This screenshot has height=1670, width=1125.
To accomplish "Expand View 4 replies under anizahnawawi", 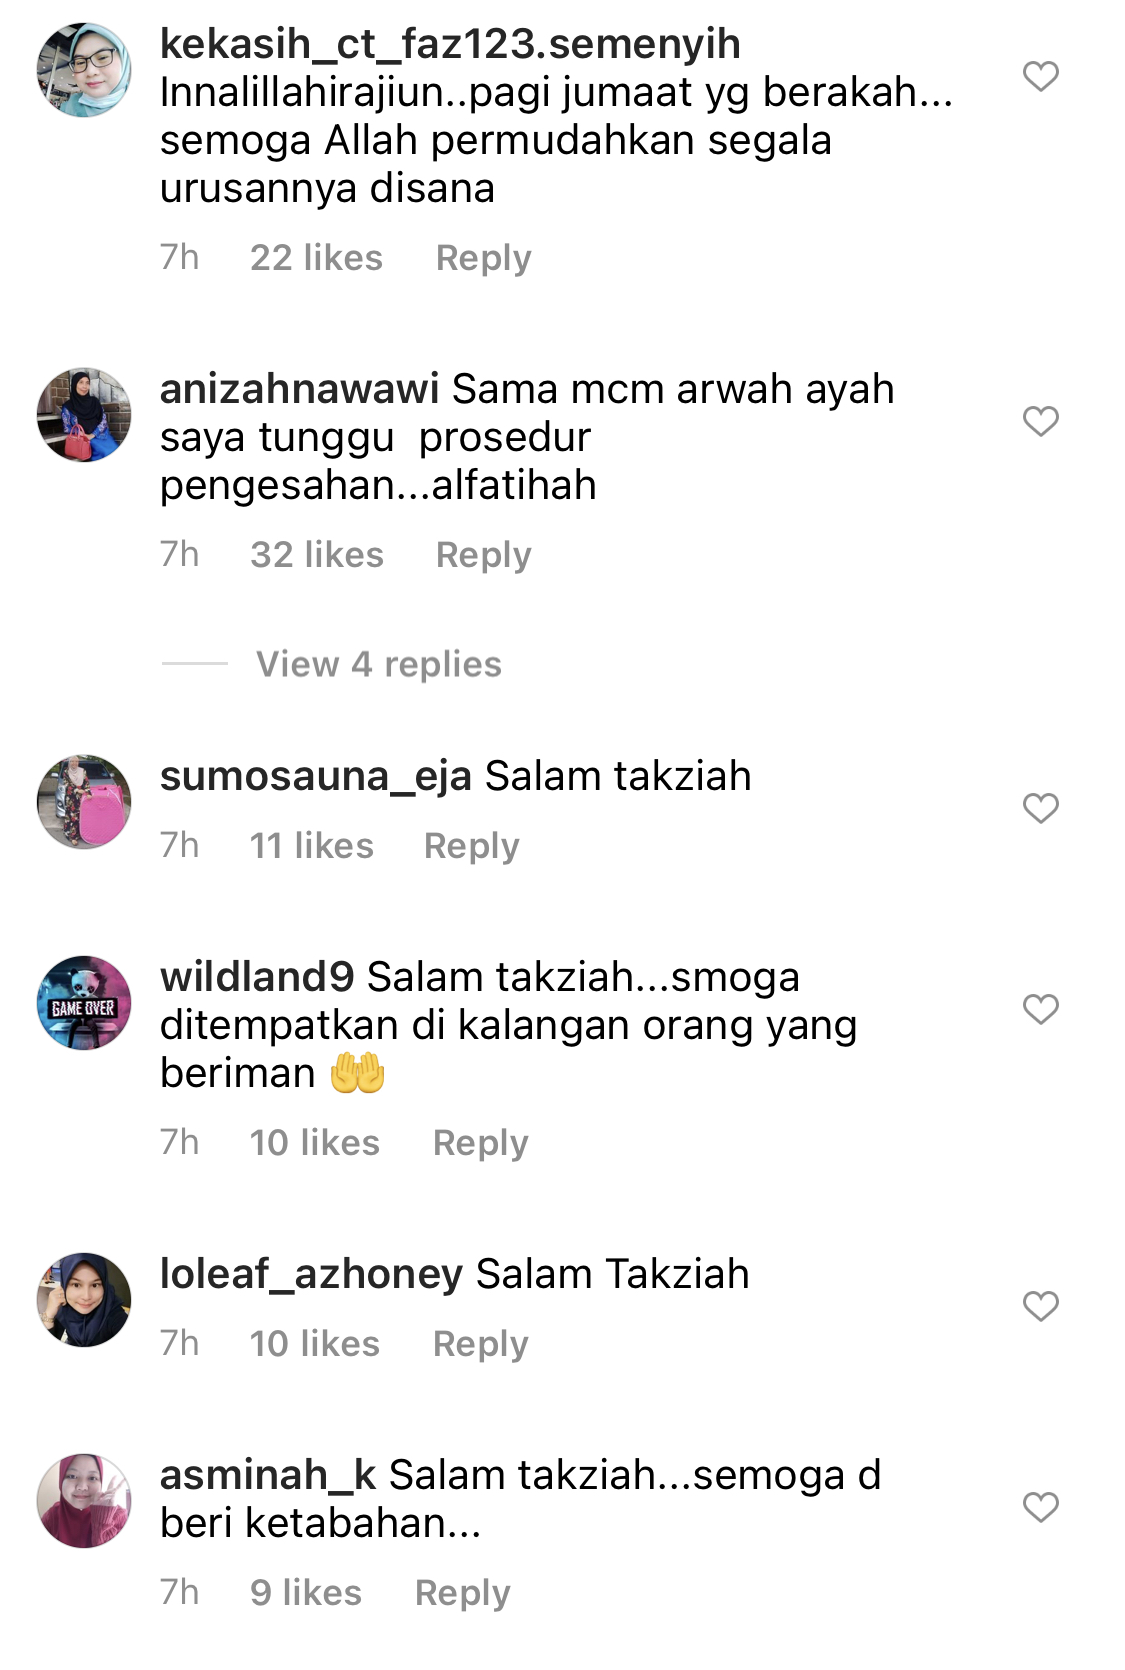I will click(x=379, y=664).
